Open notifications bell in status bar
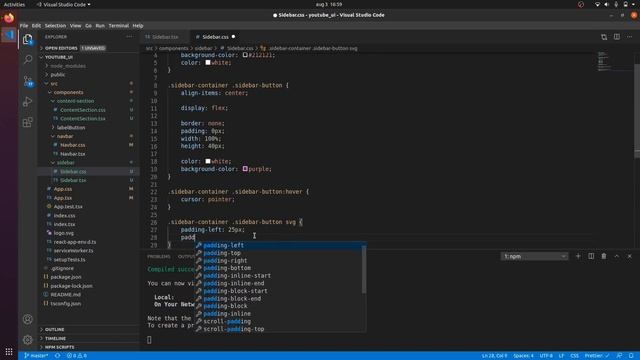This screenshot has width=640, height=360. 631,356
